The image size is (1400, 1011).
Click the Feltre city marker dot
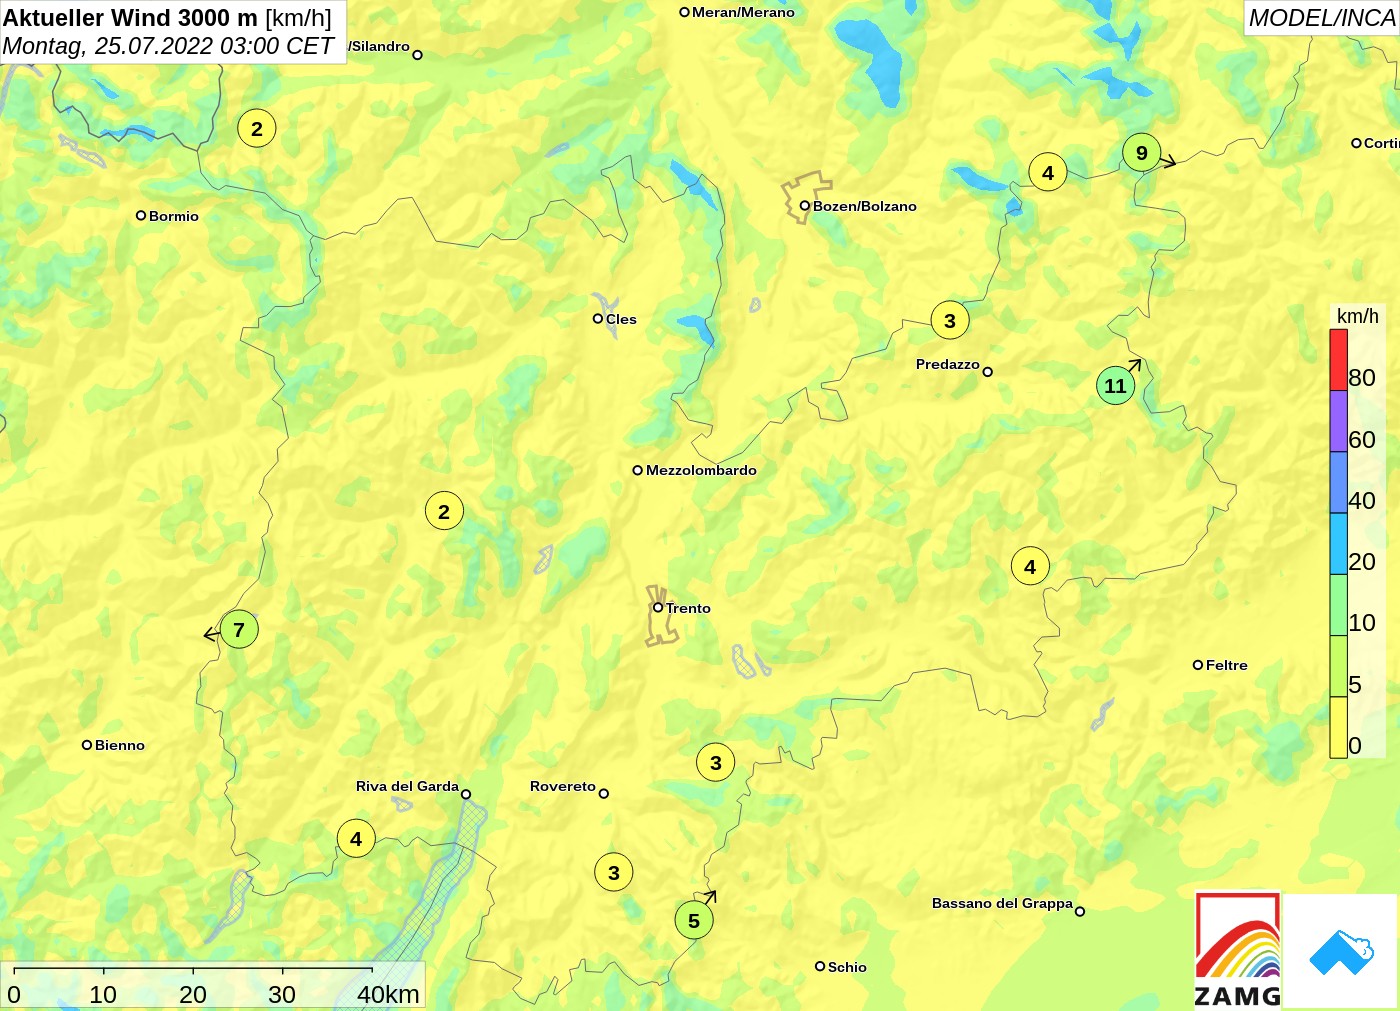coord(1198,665)
